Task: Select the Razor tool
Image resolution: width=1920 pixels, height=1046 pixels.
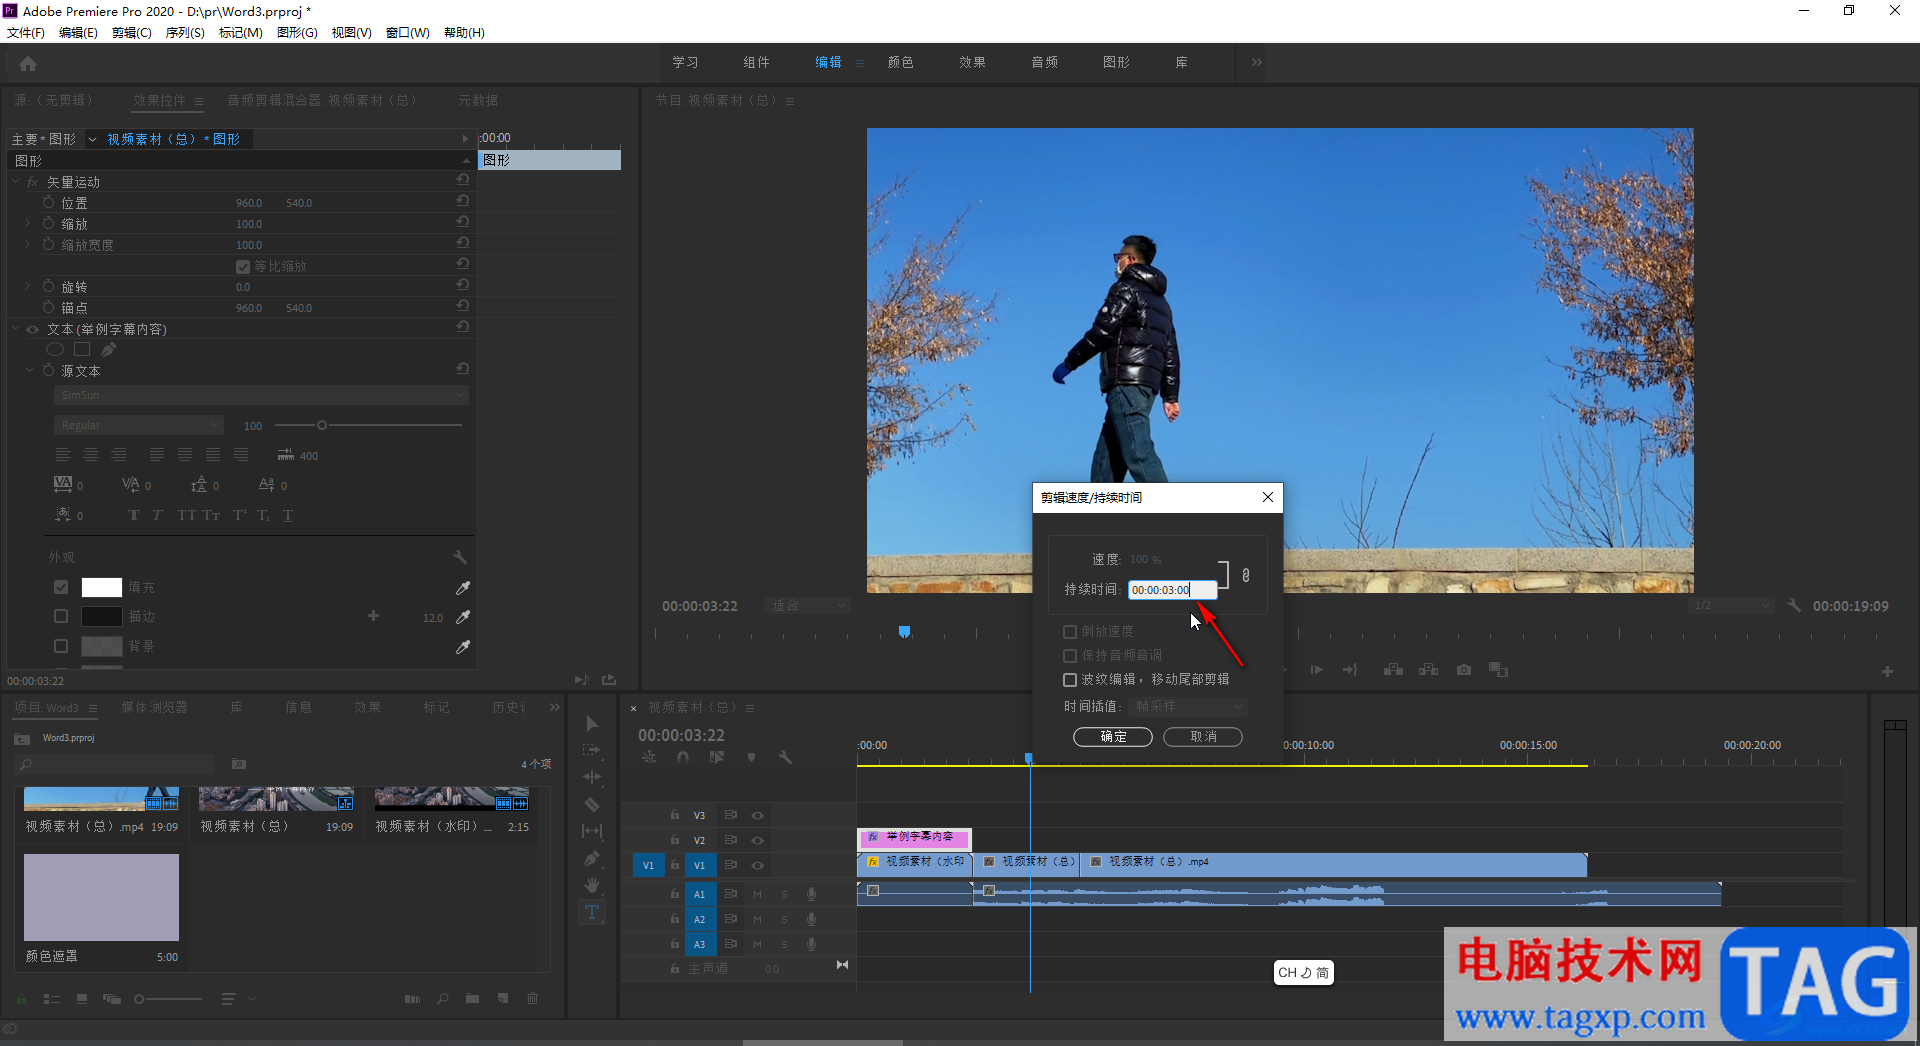Action: (592, 804)
